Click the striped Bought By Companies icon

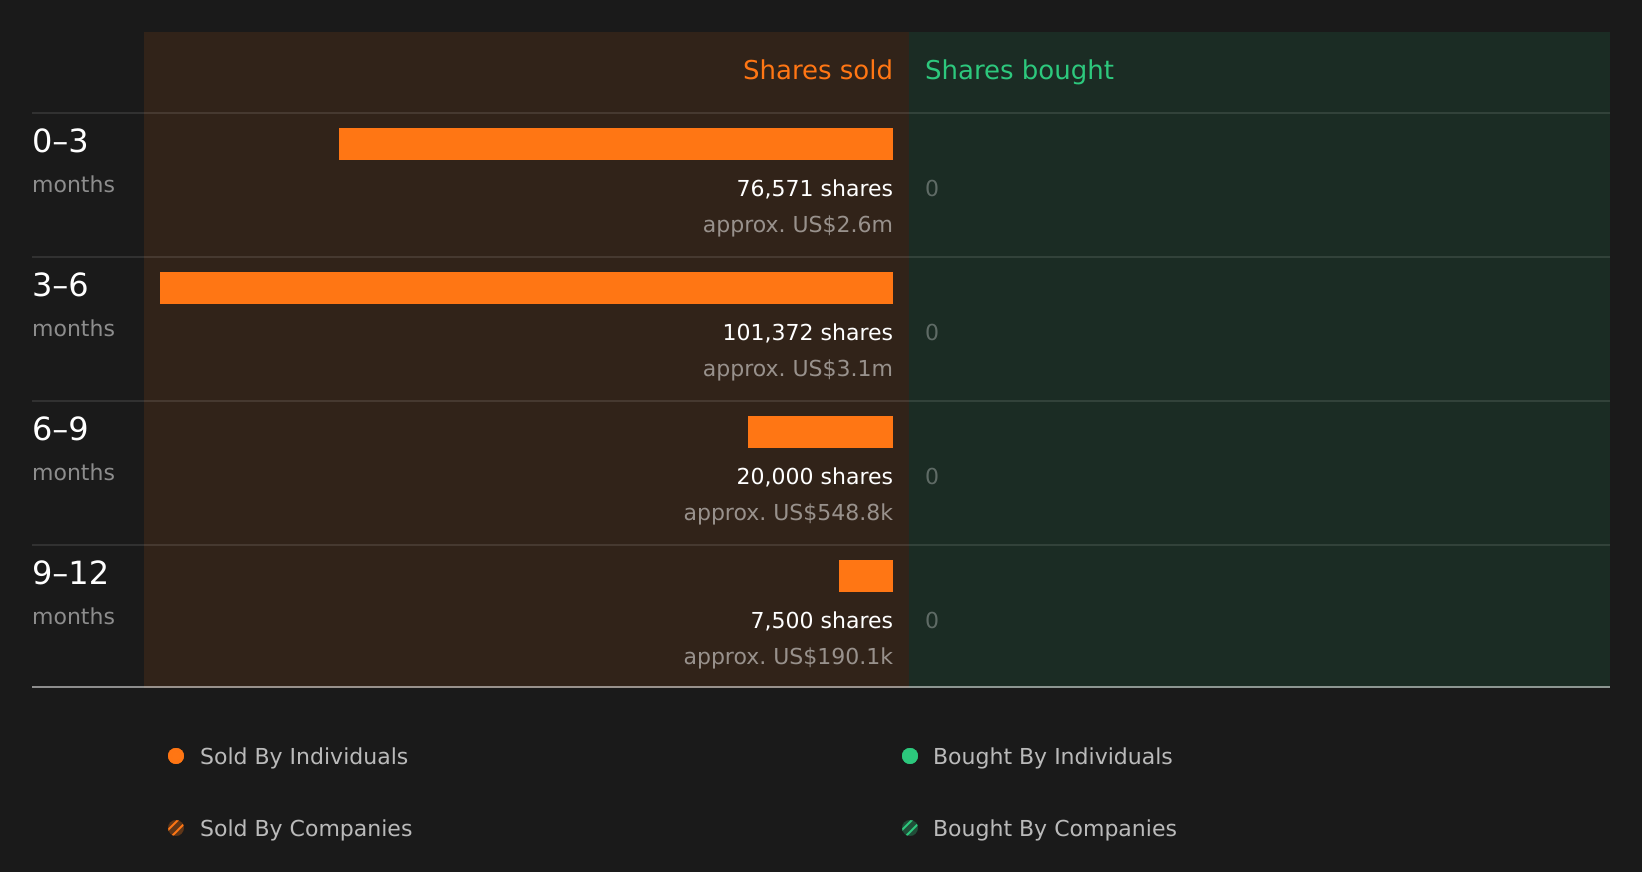910,828
